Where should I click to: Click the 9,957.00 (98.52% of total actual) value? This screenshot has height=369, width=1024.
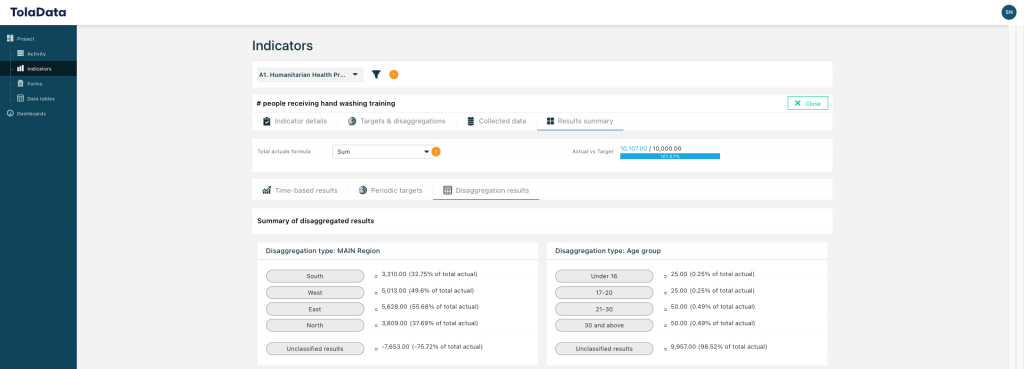(x=719, y=347)
